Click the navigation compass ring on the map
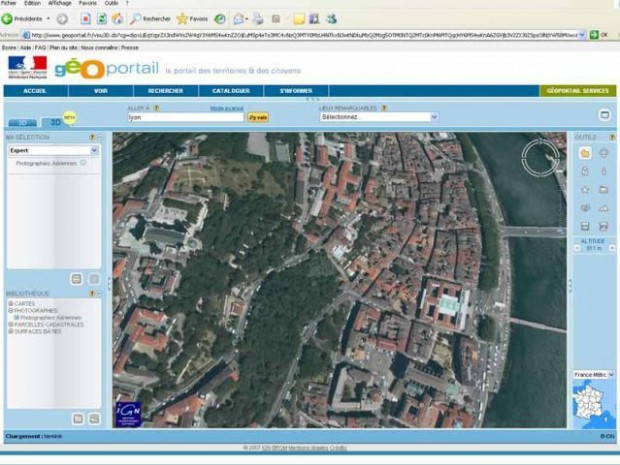The height and width of the screenshot is (465, 620). [x=541, y=158]
